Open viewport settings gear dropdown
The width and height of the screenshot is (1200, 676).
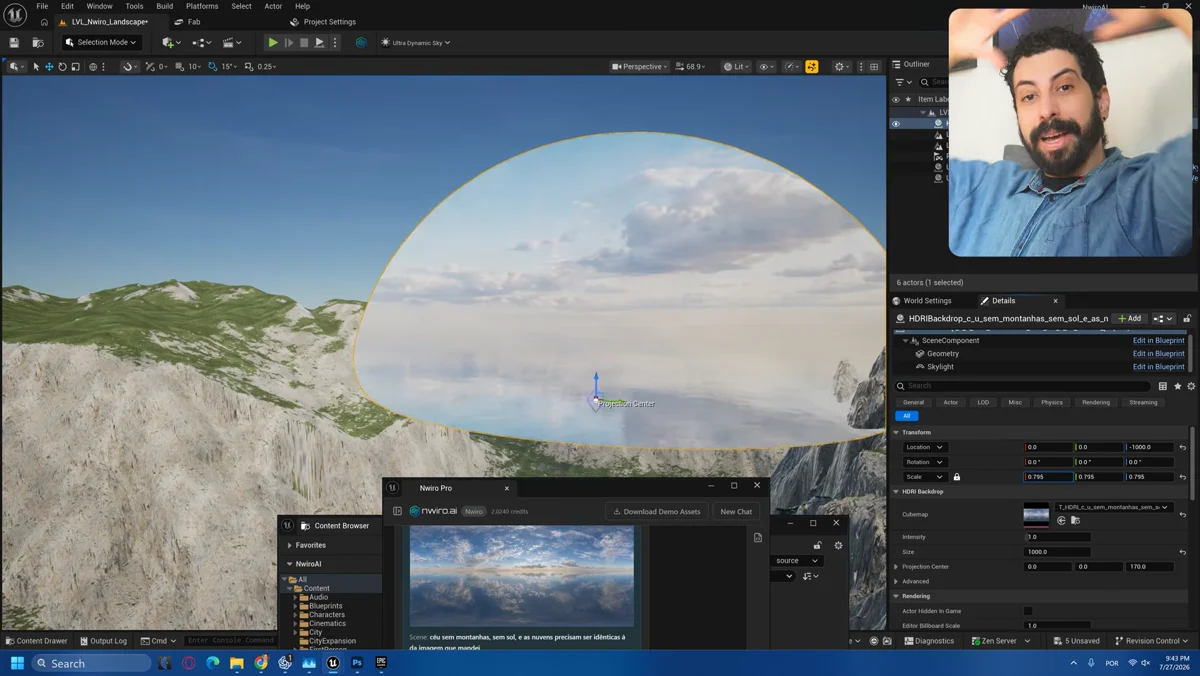coord(842,67)
